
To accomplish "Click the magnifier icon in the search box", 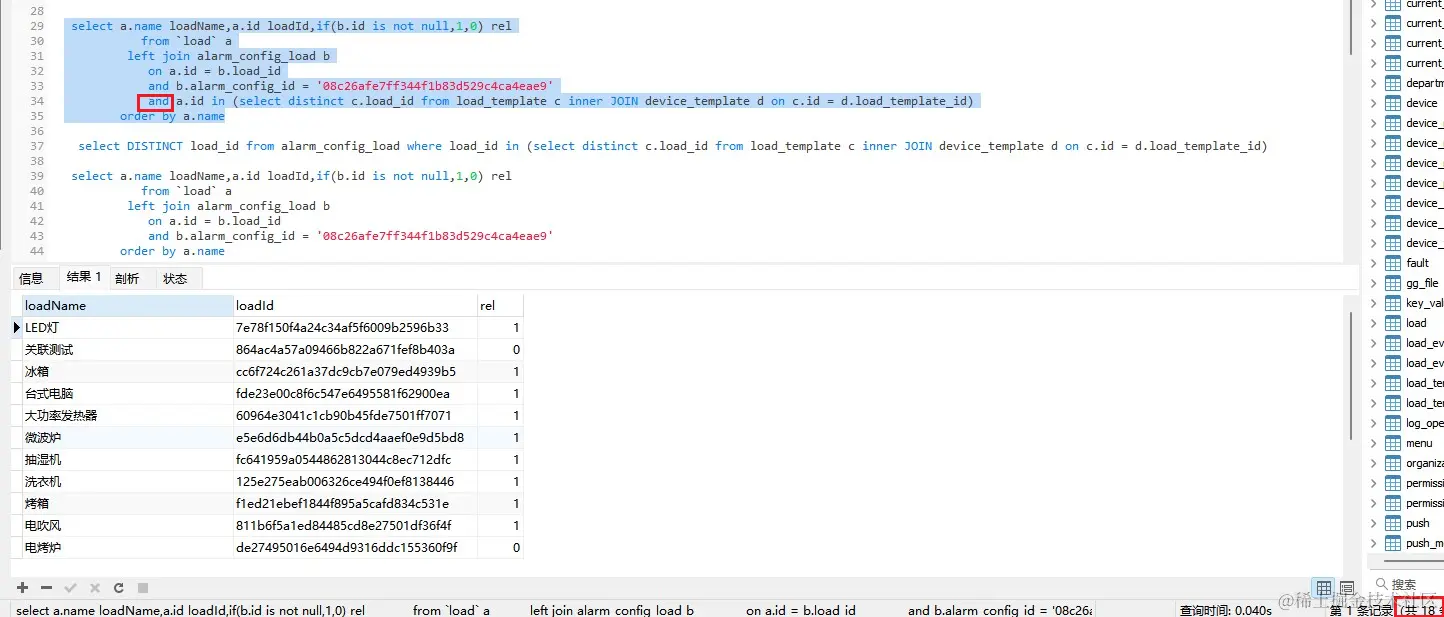I will pos(1381,584).
